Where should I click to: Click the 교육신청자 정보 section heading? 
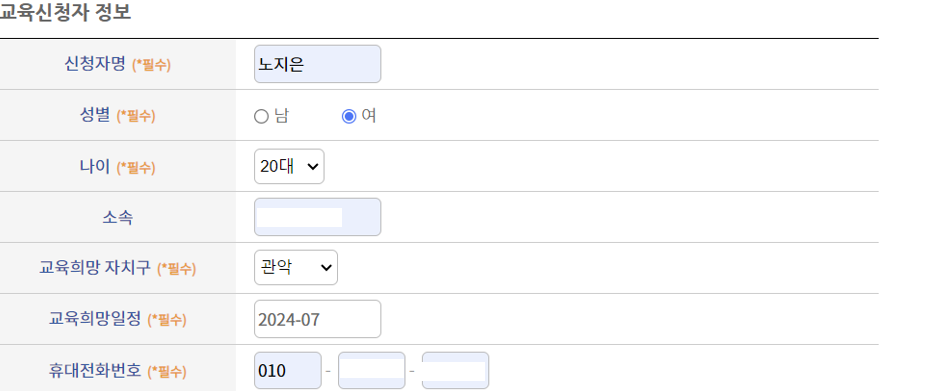65,12
